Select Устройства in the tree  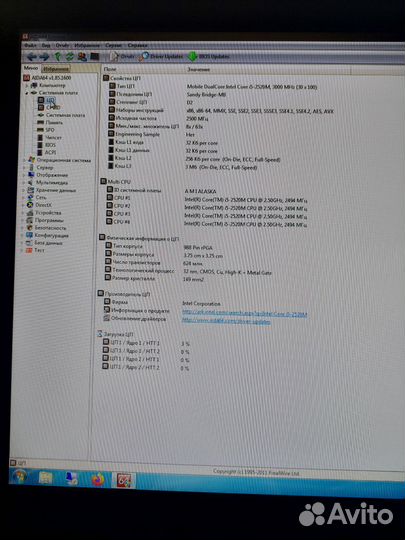pyautogui.click(x=44, y=213)
